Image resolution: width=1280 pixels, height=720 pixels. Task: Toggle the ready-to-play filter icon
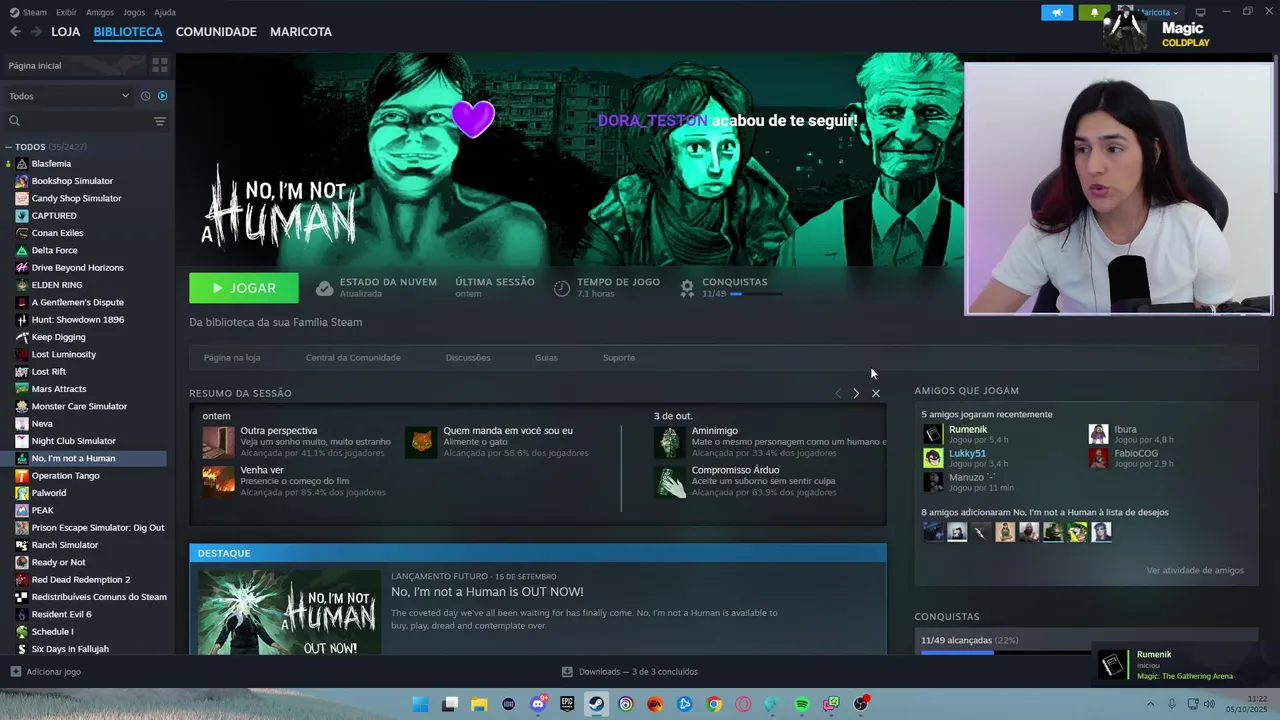point(162,96)
